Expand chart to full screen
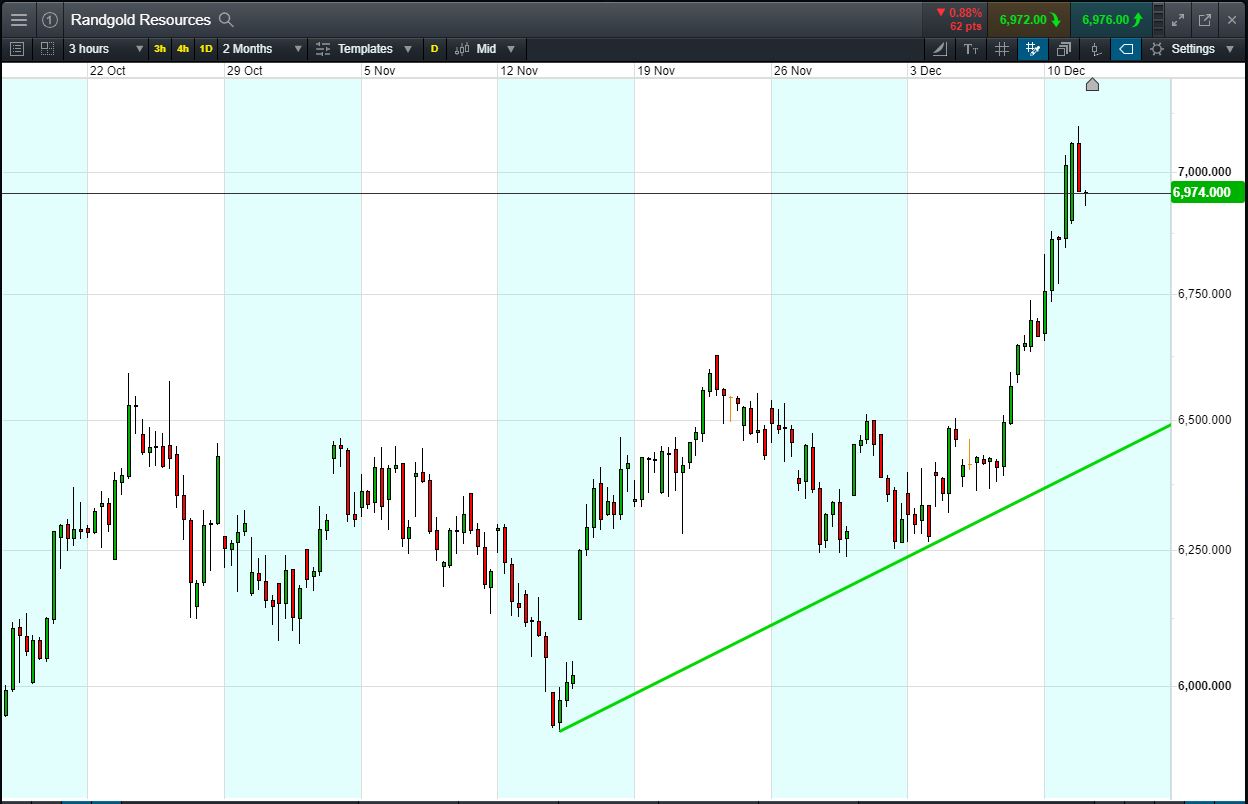Screen dimensions: 1248x804 point(1178,19)
